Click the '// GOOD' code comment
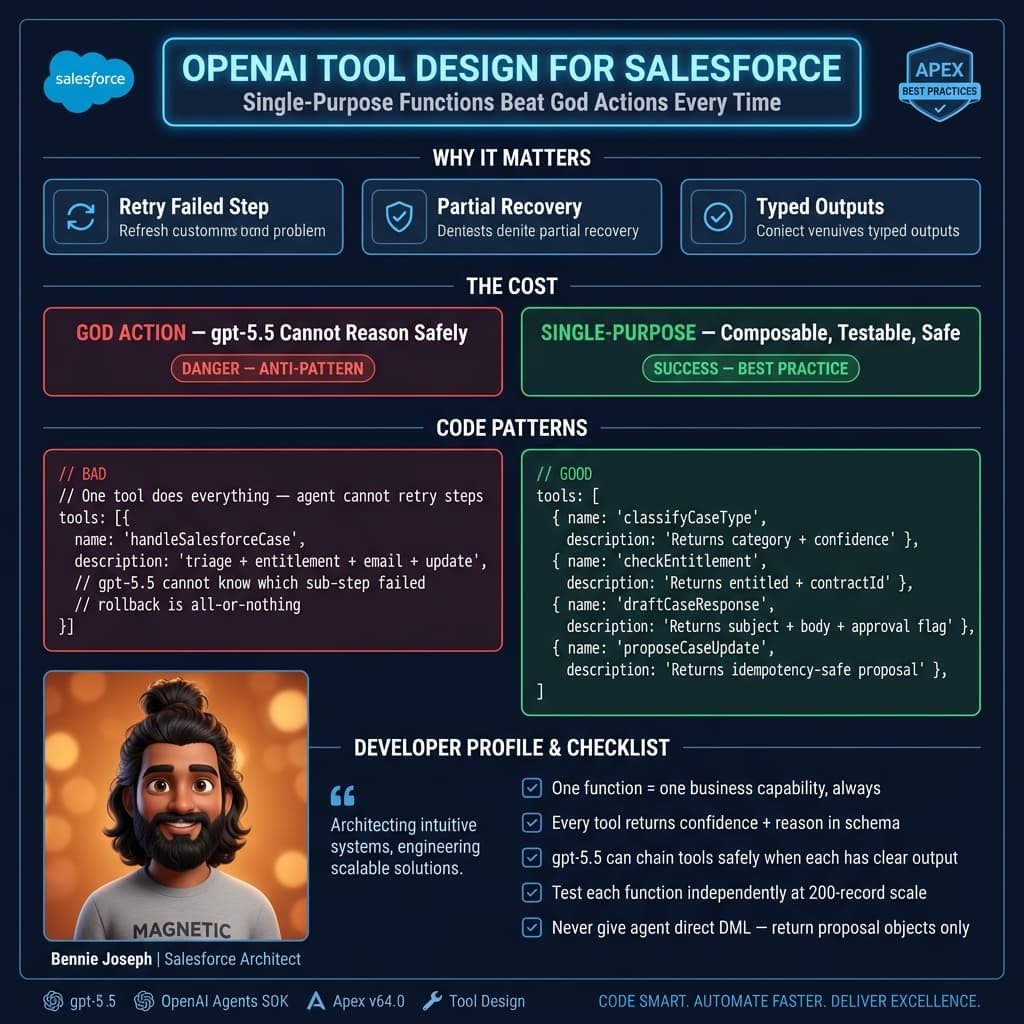 click(x=564, y=473)
